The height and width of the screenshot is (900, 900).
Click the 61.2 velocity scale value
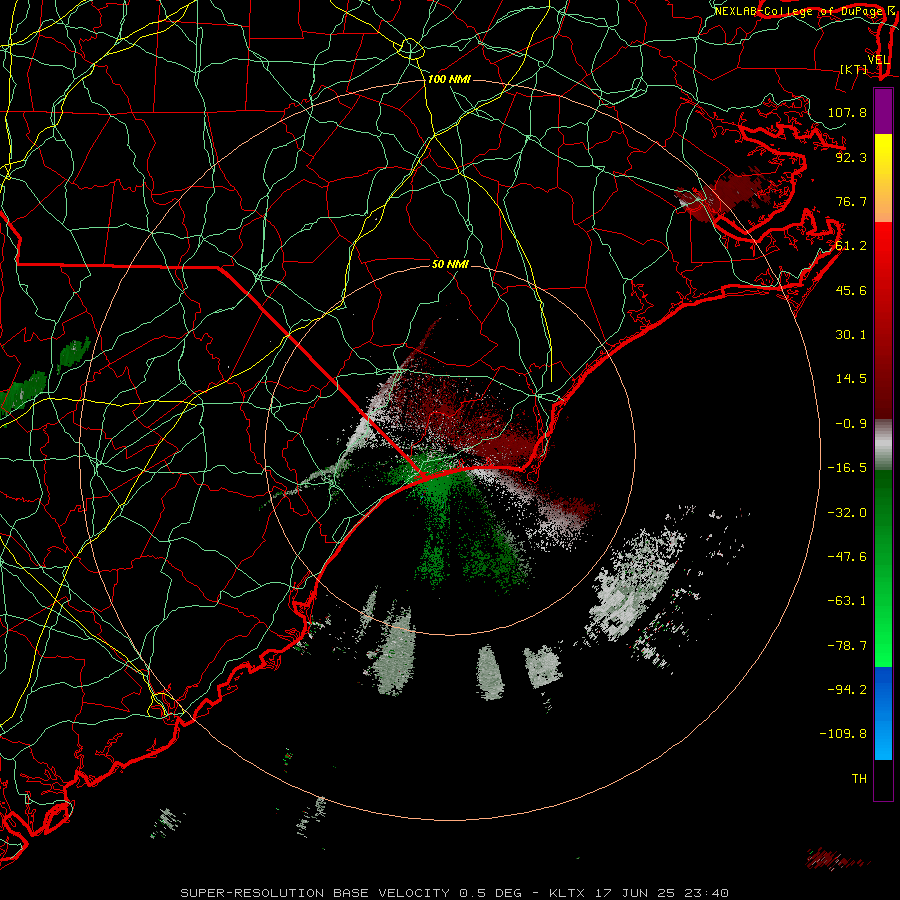pos(851,246)
